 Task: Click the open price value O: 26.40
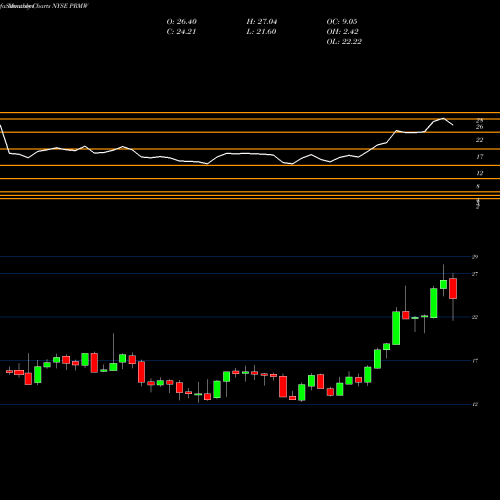[182, 22]
